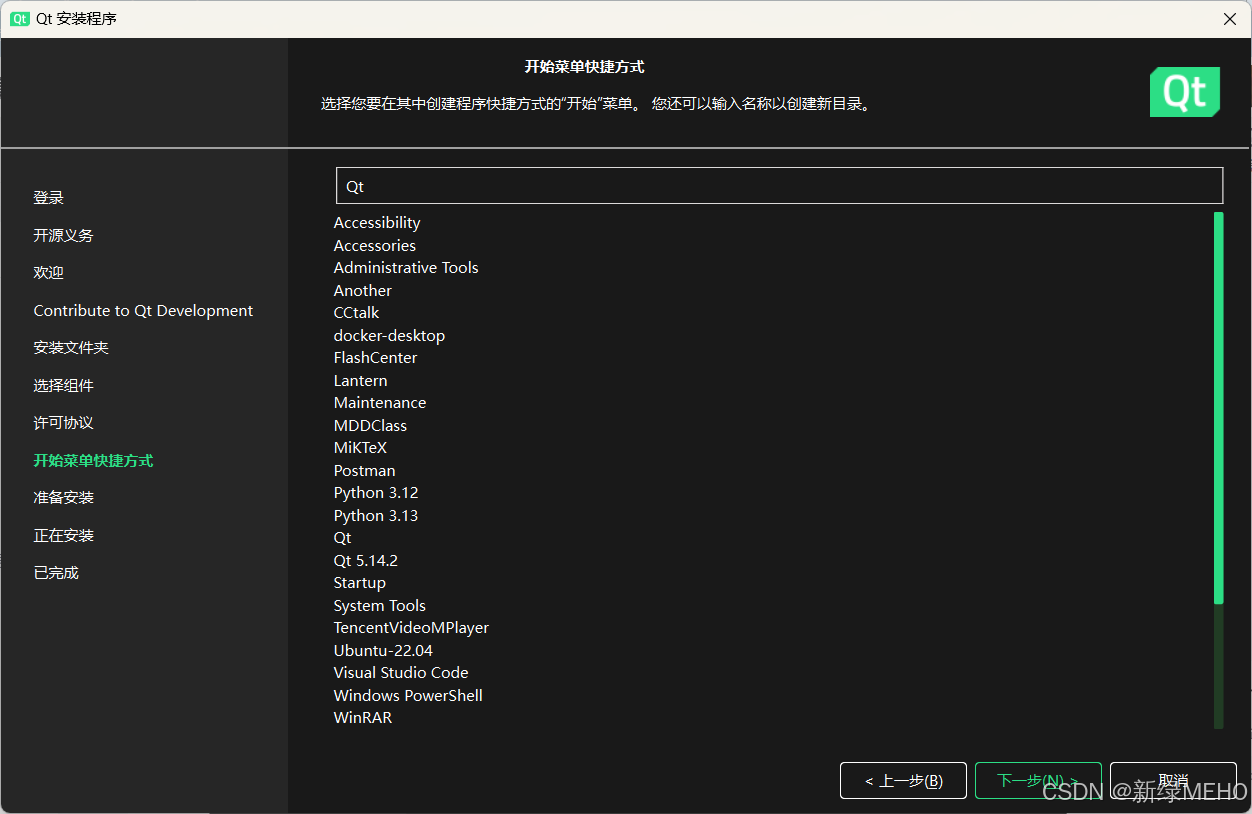The image size is (1252, 814).
Task: Click the 登录 step in the sidebar
Action: [48, 198]
